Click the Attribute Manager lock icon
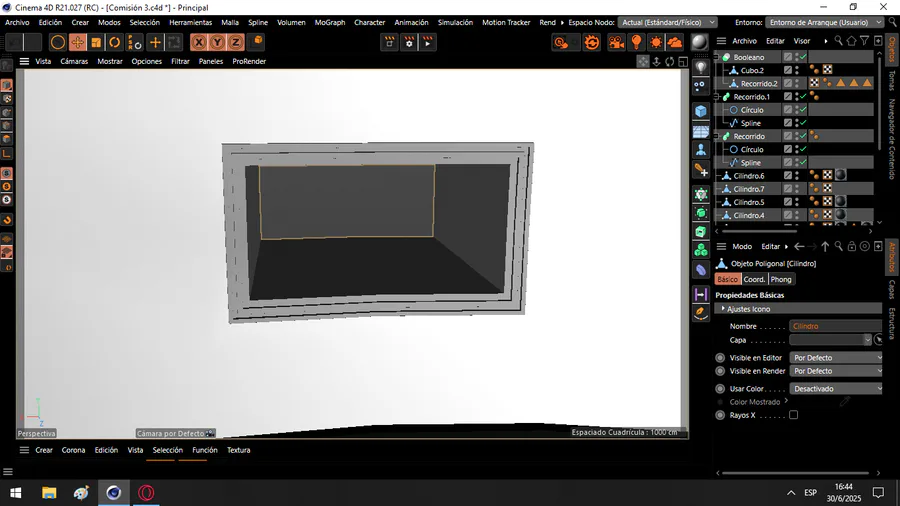 (x=852, y=247)
